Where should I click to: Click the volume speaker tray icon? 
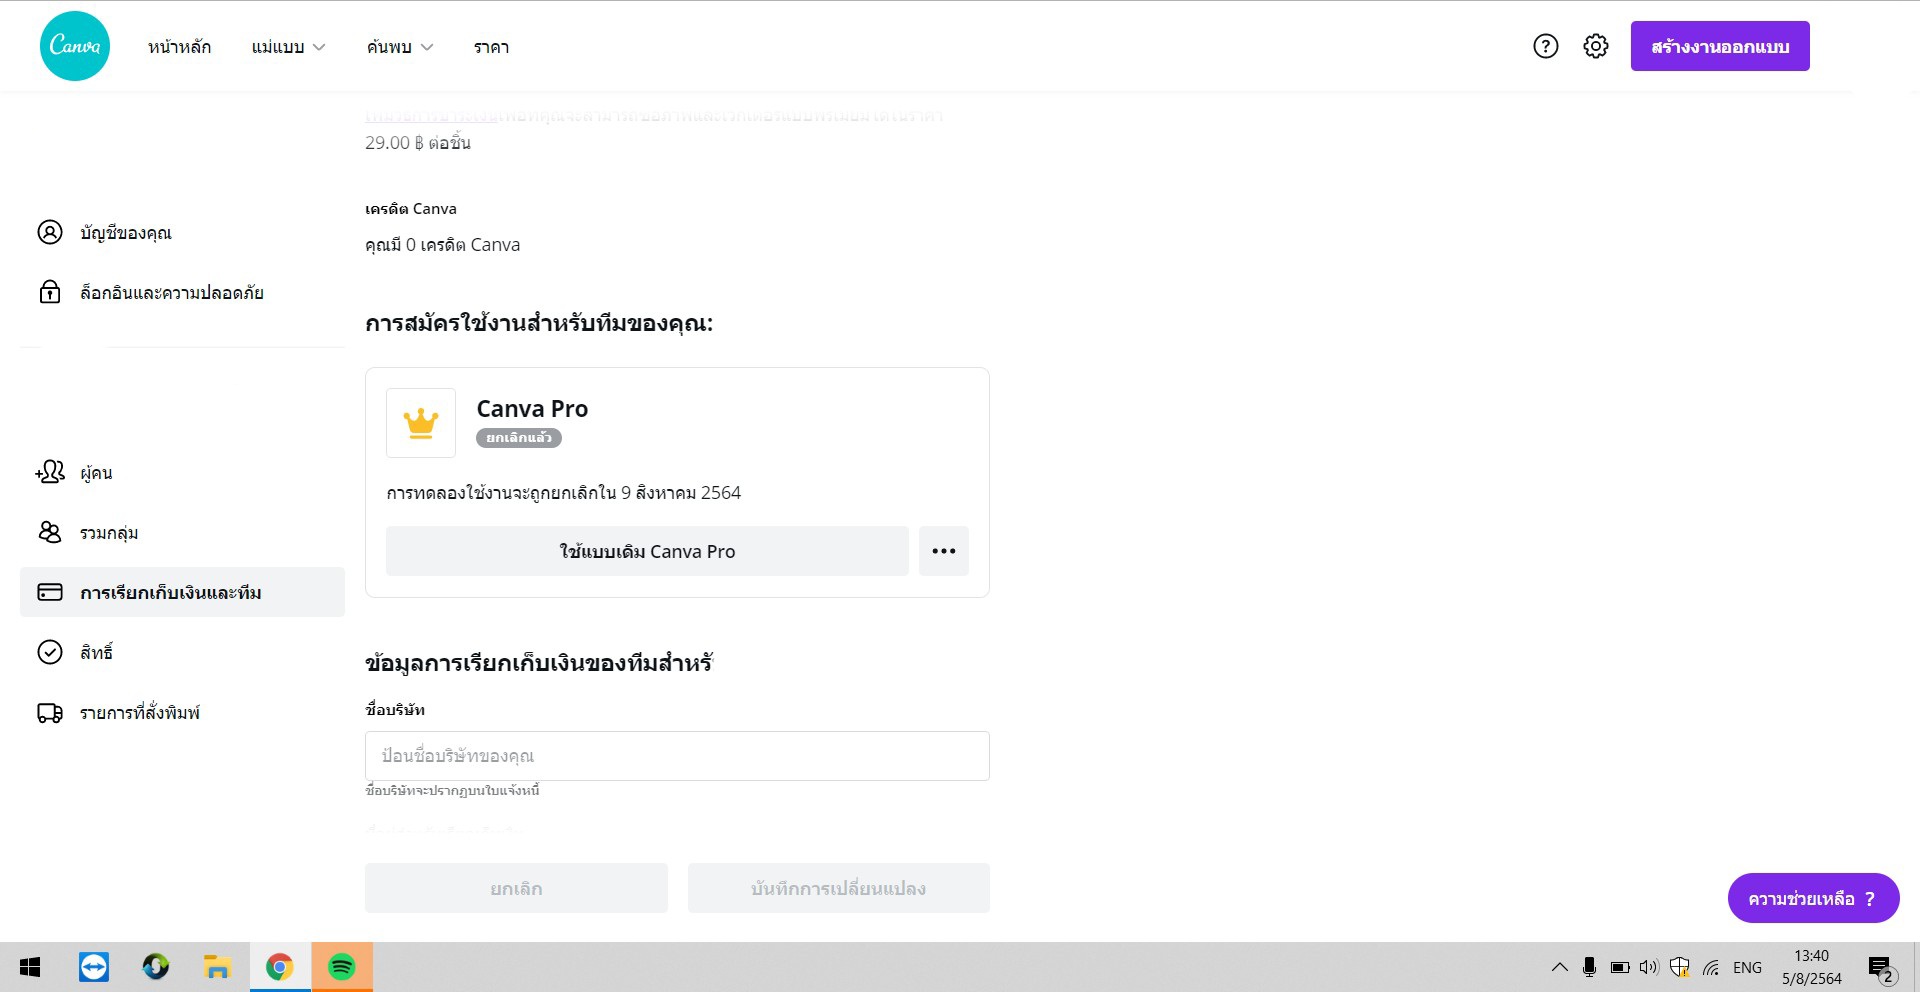(x=1649, y=967)
